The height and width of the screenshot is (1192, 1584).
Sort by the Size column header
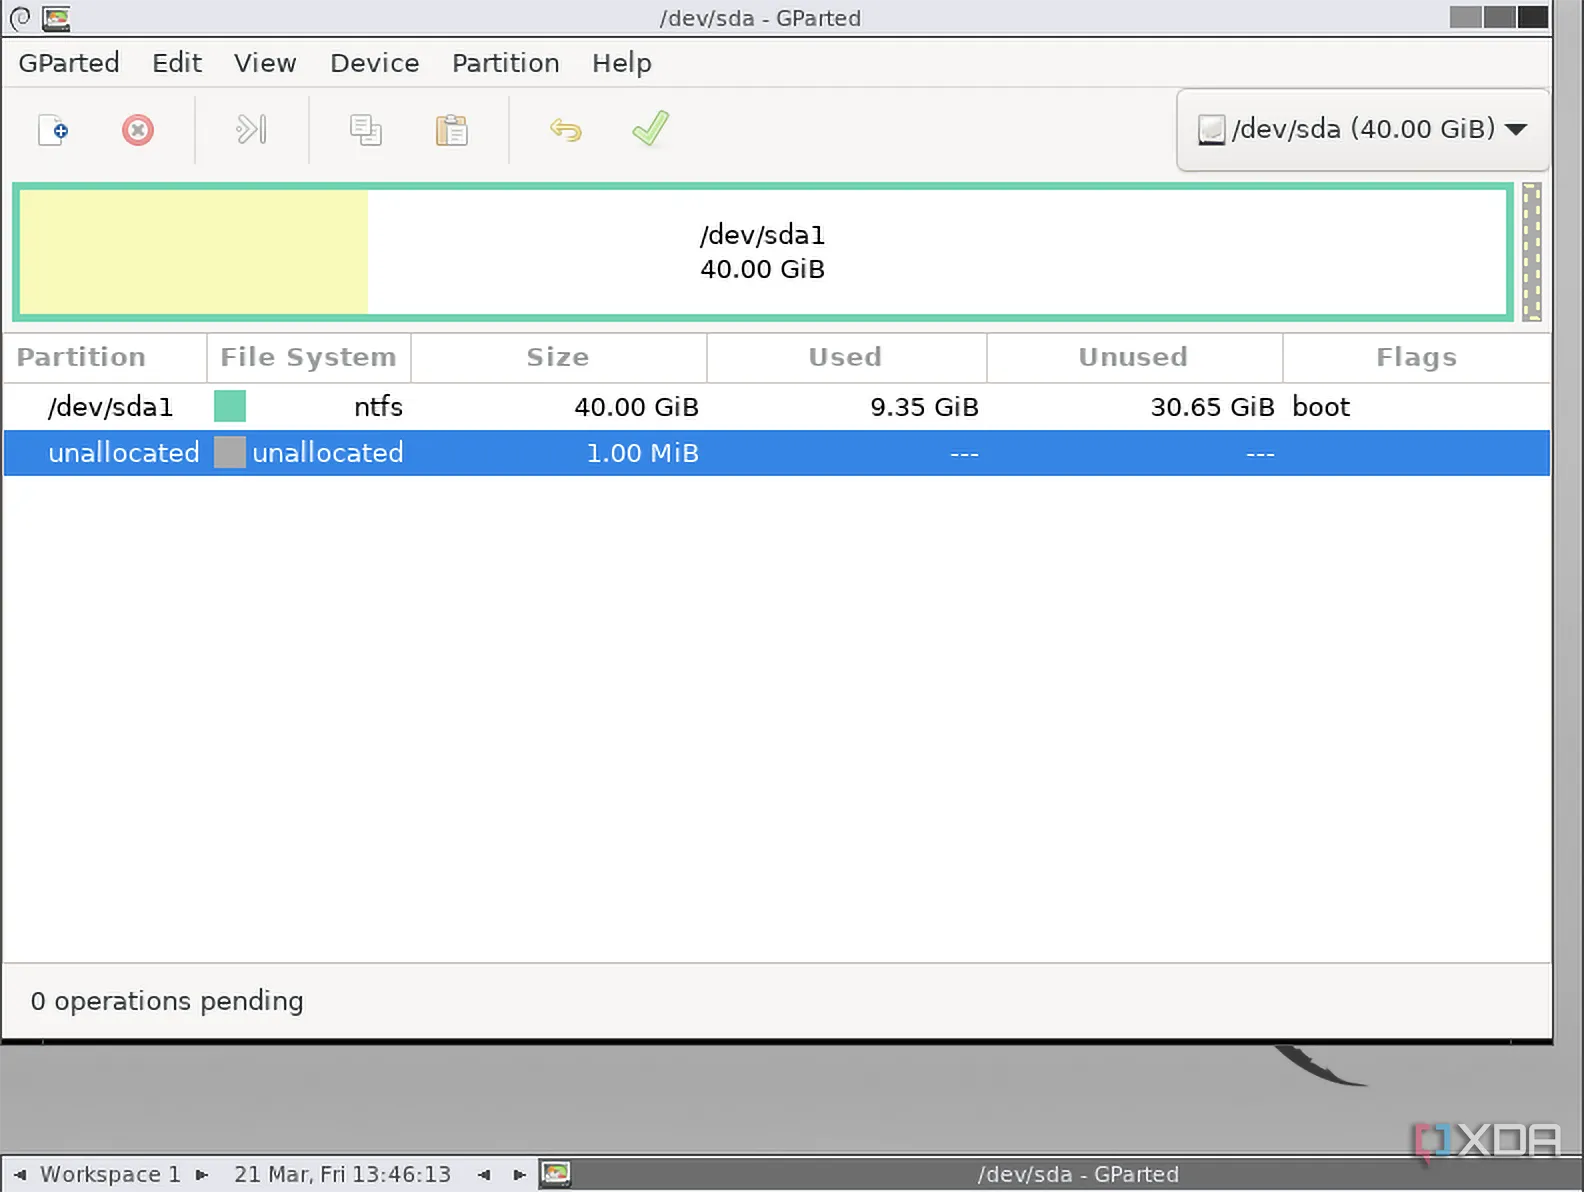point(558,357)
